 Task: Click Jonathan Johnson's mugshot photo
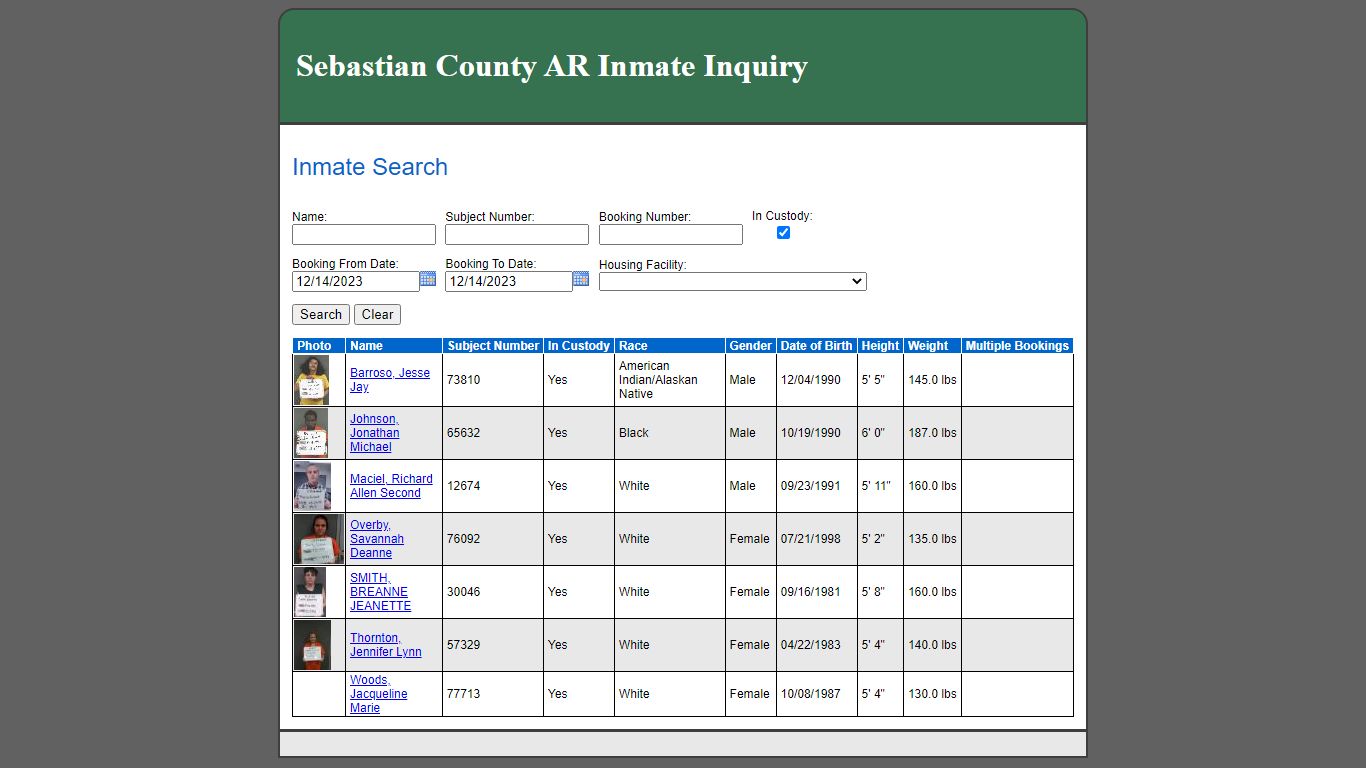311,433
